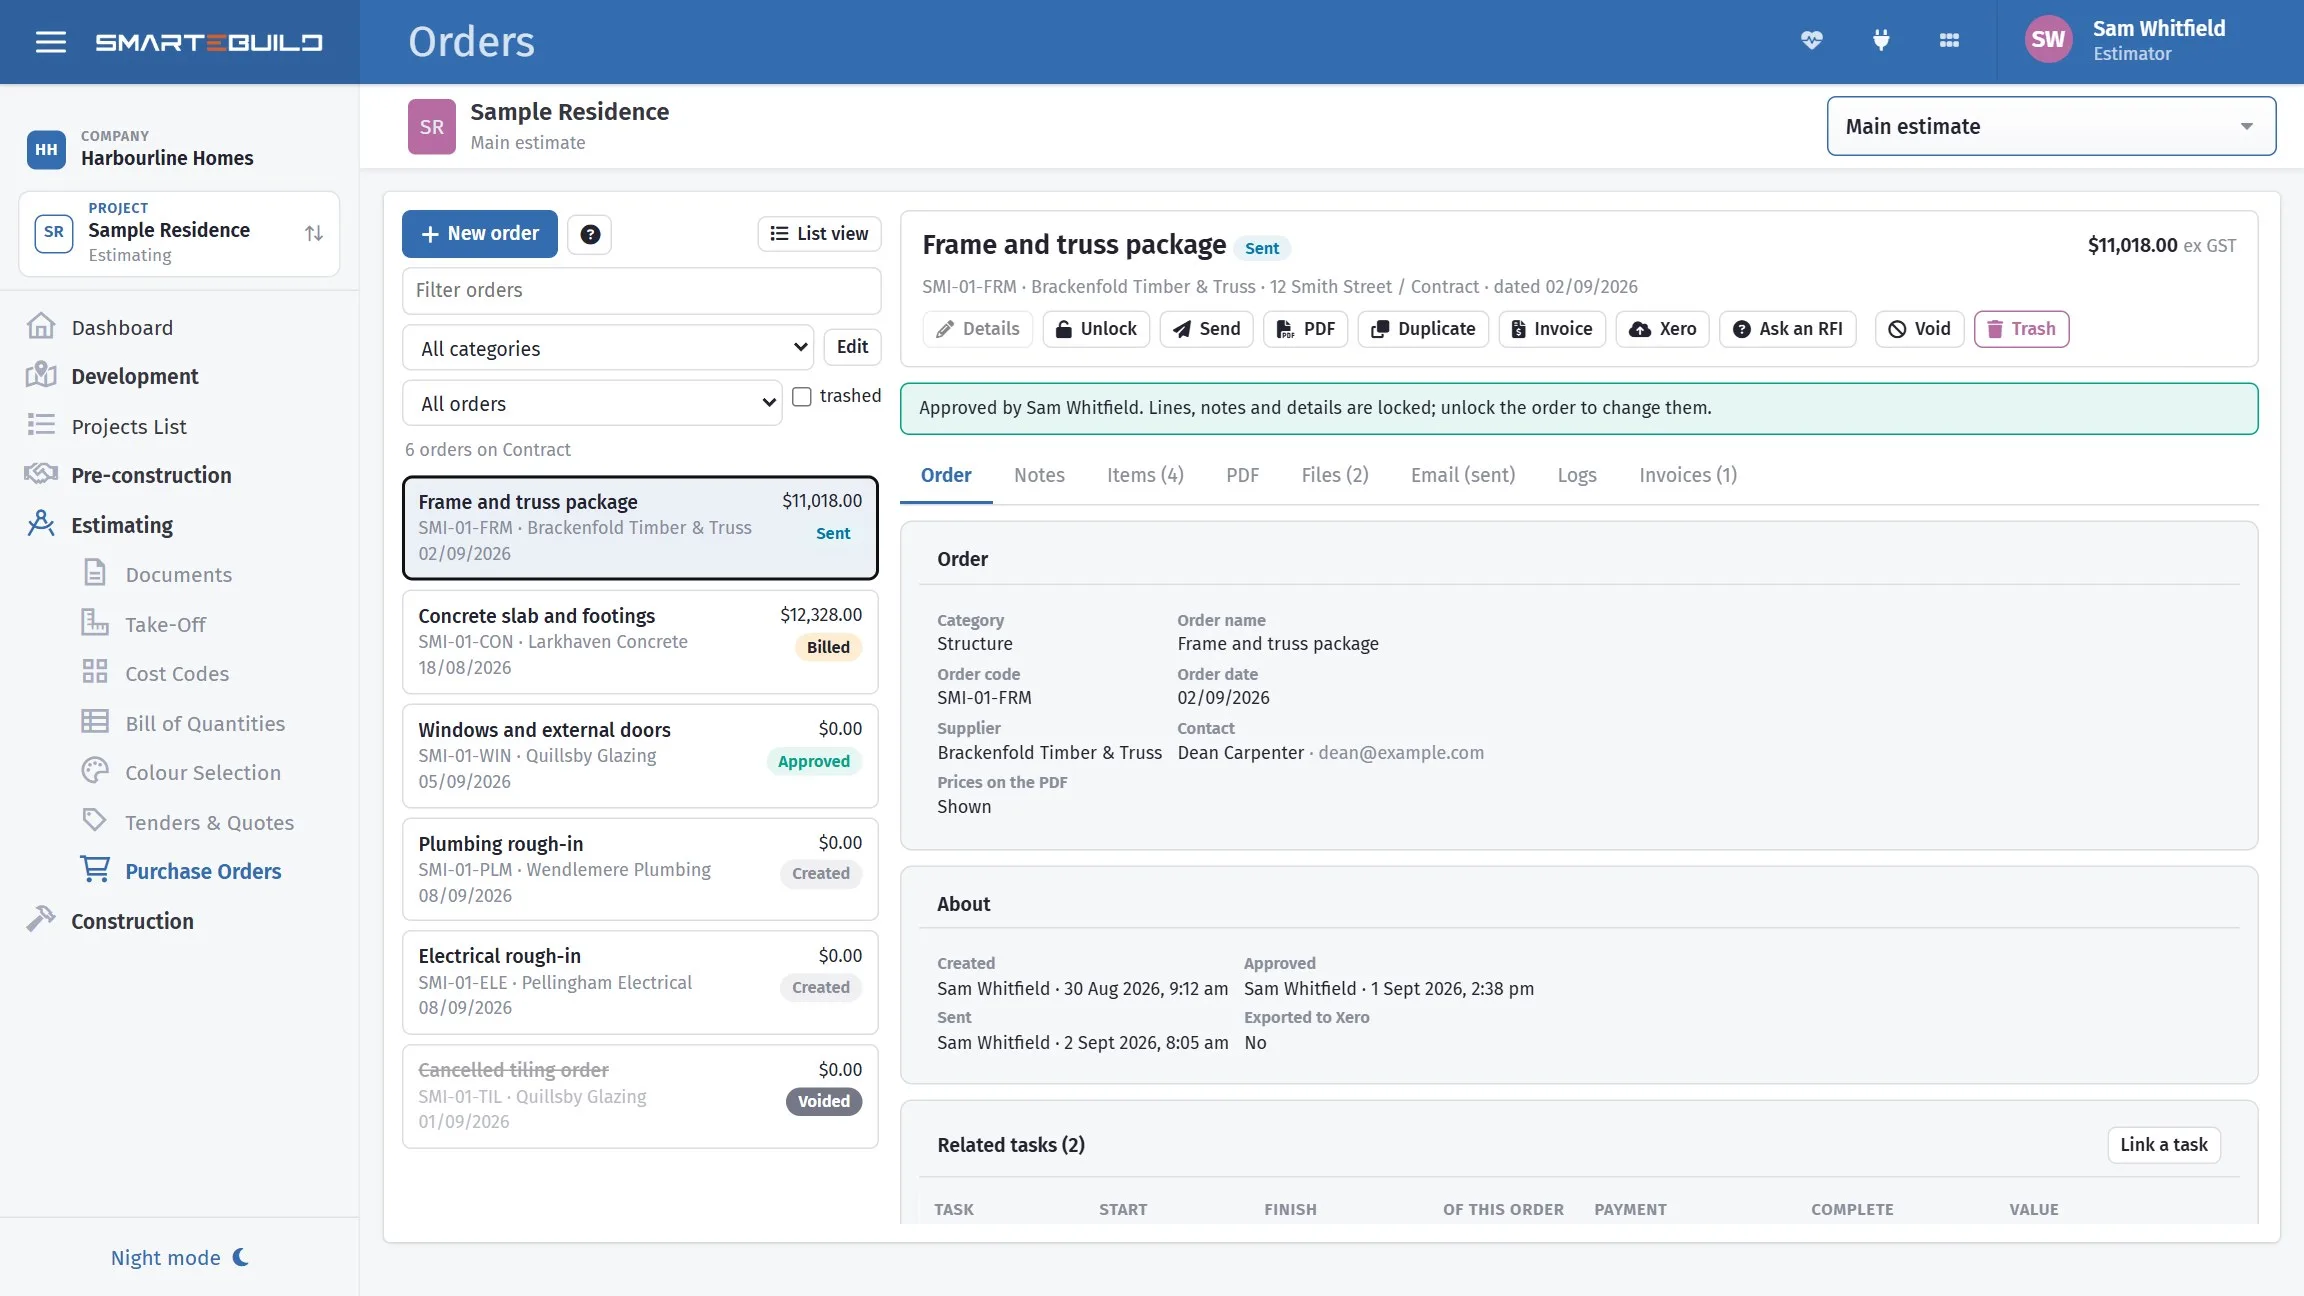Click Edit next to categories

point(852,347)
